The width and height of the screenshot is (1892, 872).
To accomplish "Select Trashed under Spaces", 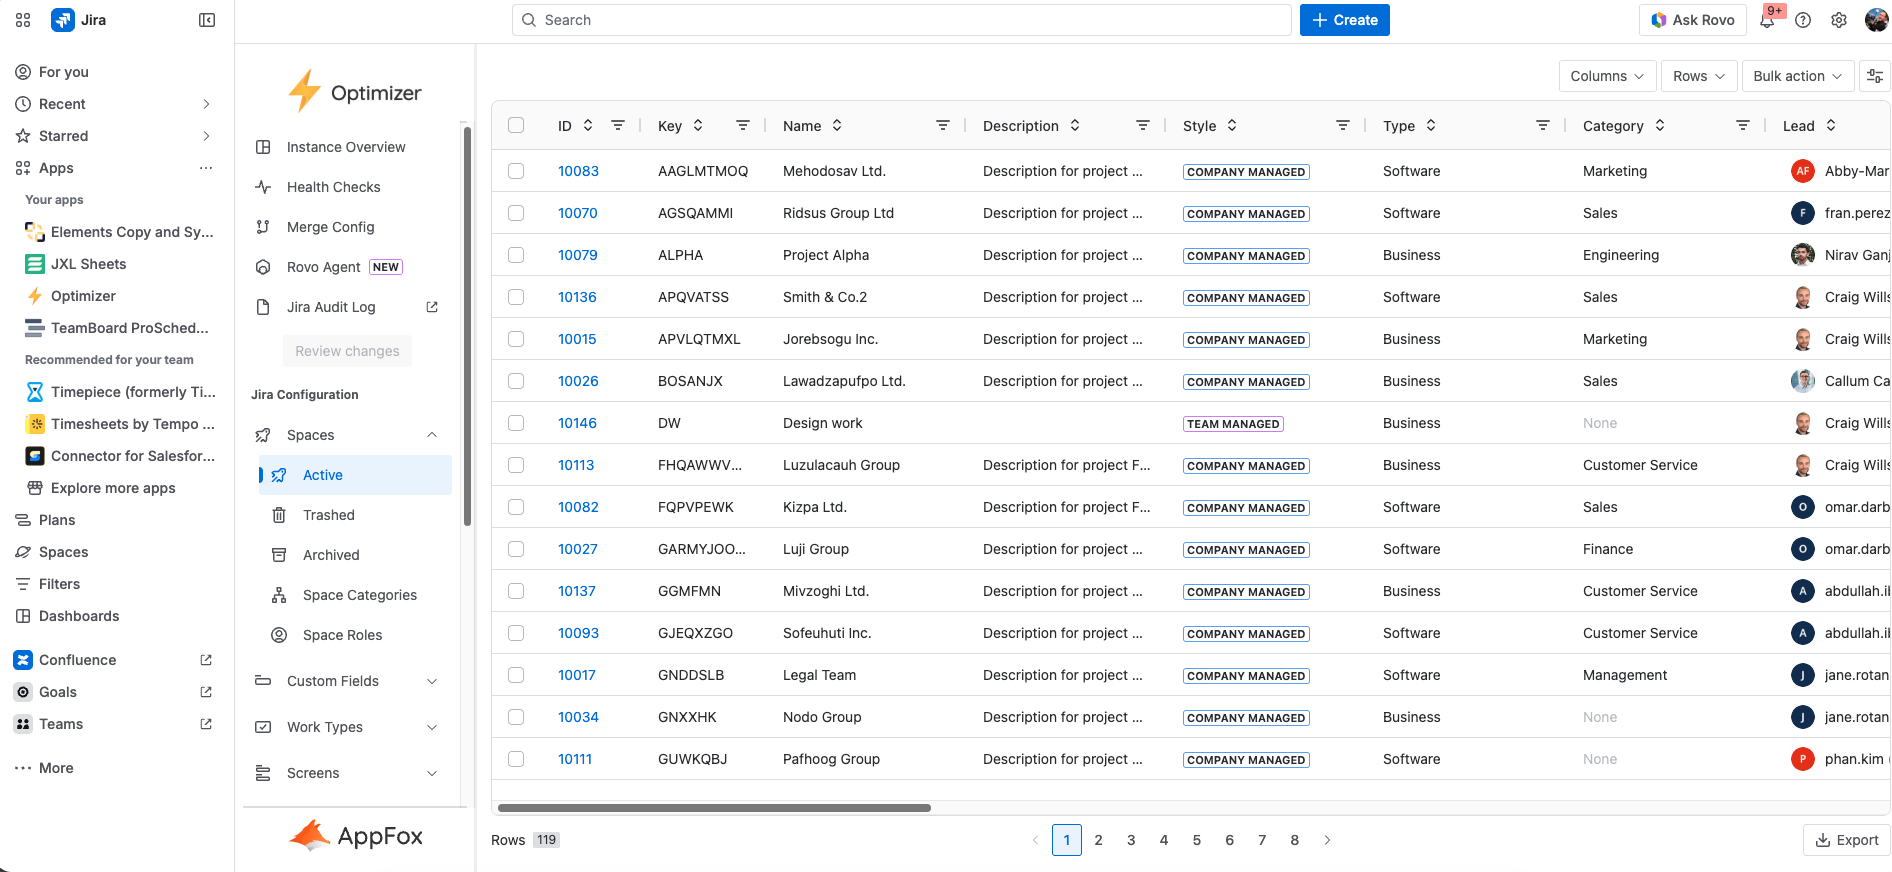I will [328, 515].
